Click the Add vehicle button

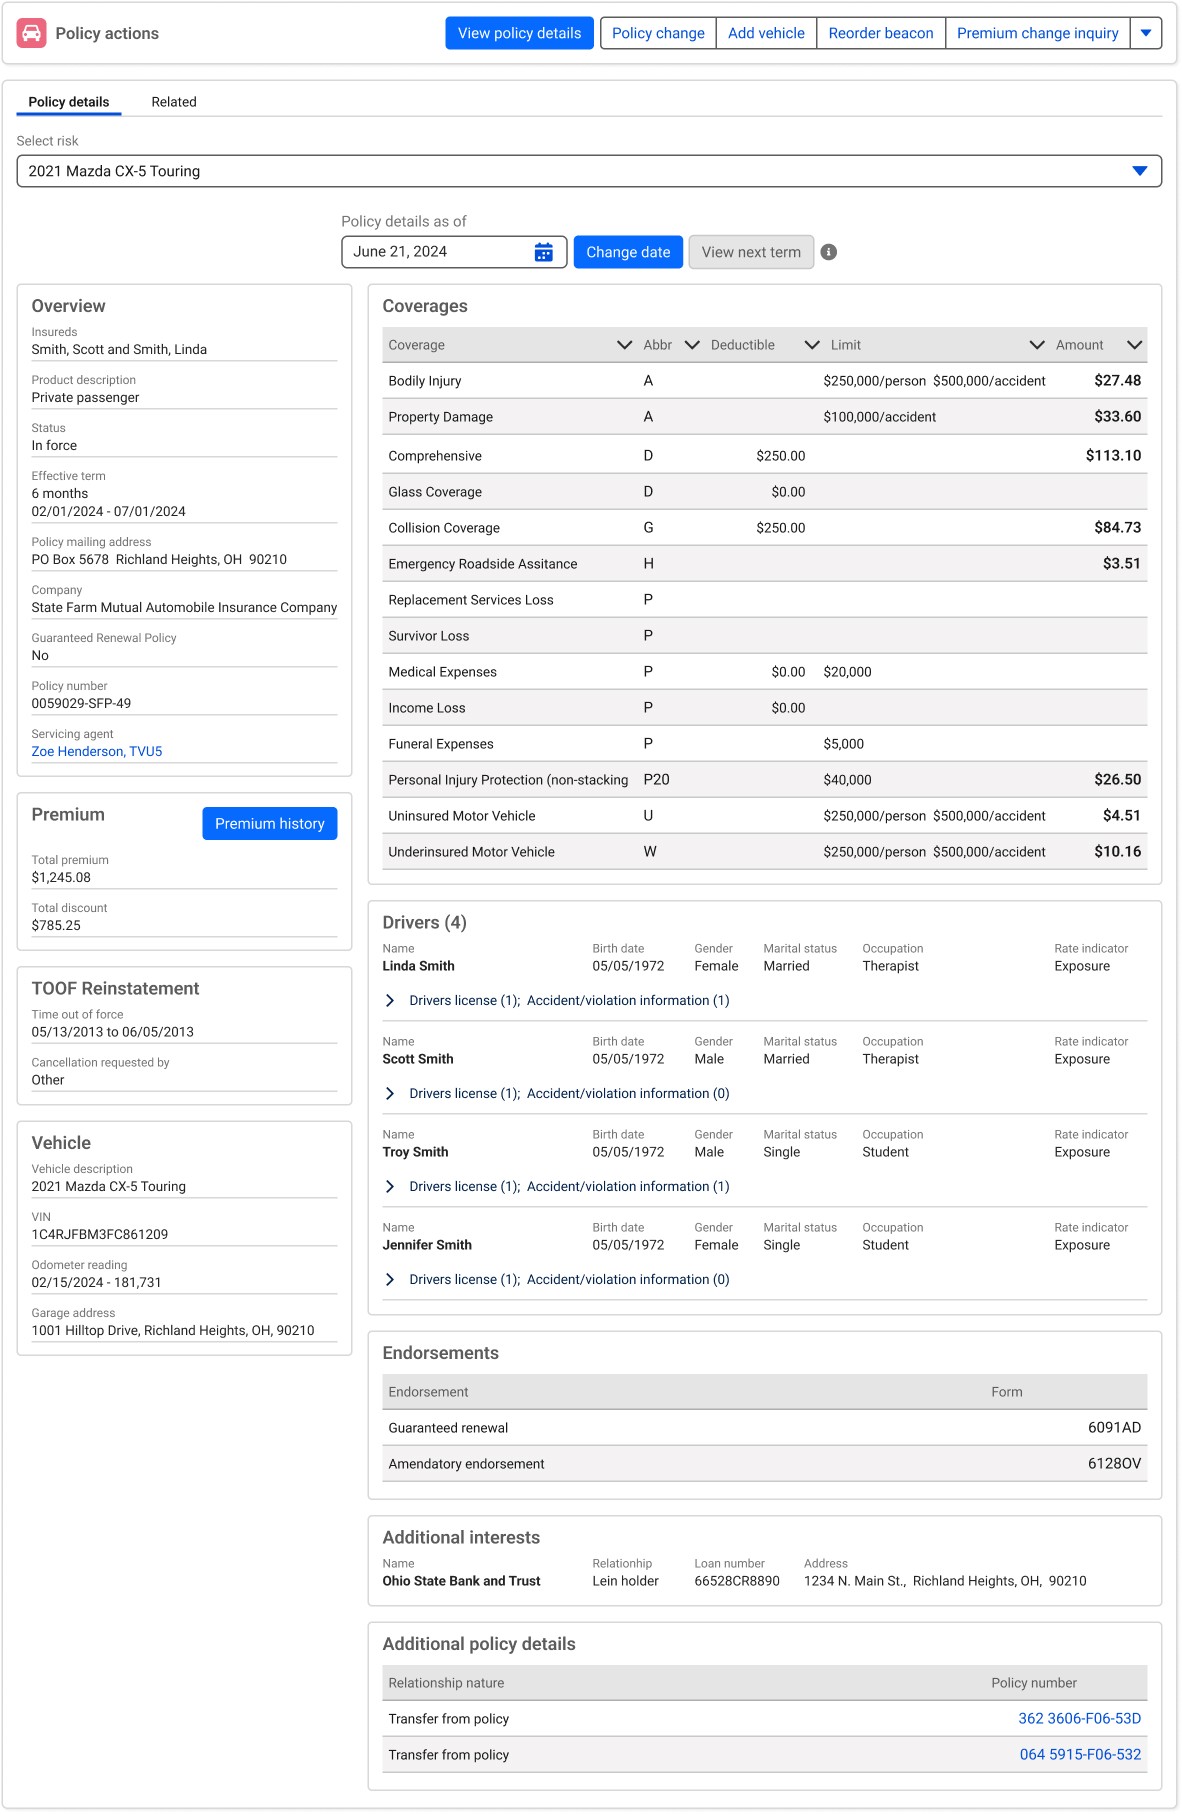pyautogui.click(x=766, y=33)
